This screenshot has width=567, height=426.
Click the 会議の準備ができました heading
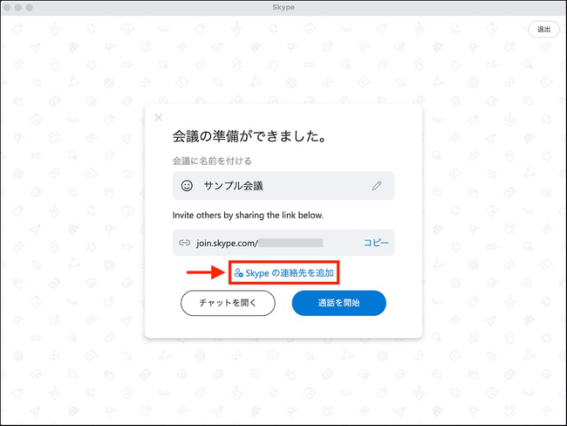[250, 137]
